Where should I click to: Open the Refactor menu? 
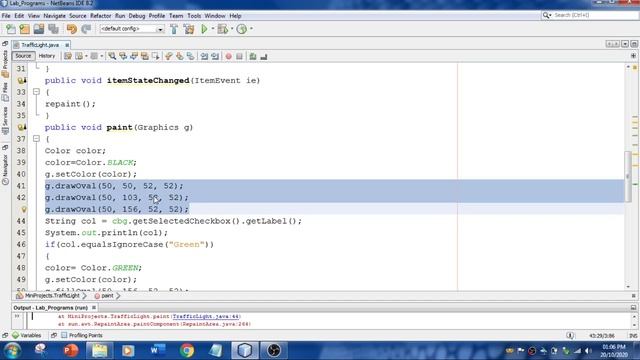pos(100,16)
